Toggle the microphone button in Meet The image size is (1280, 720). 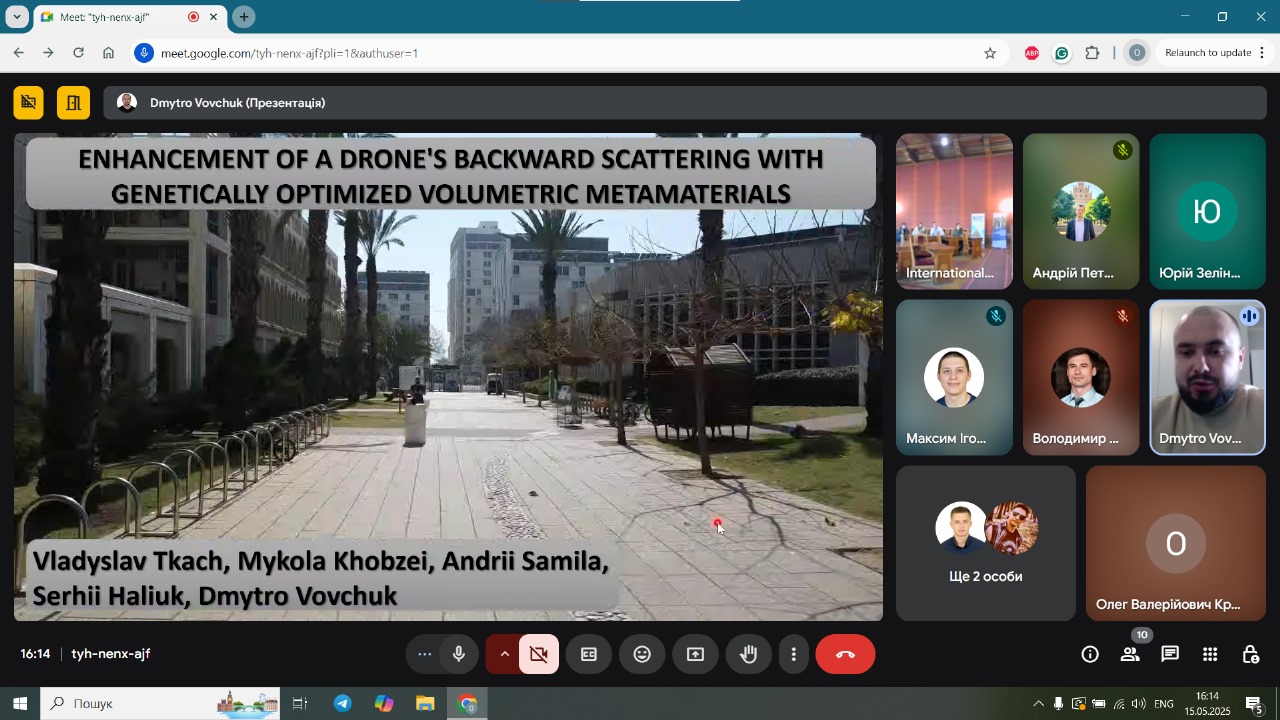click(459, 654)
